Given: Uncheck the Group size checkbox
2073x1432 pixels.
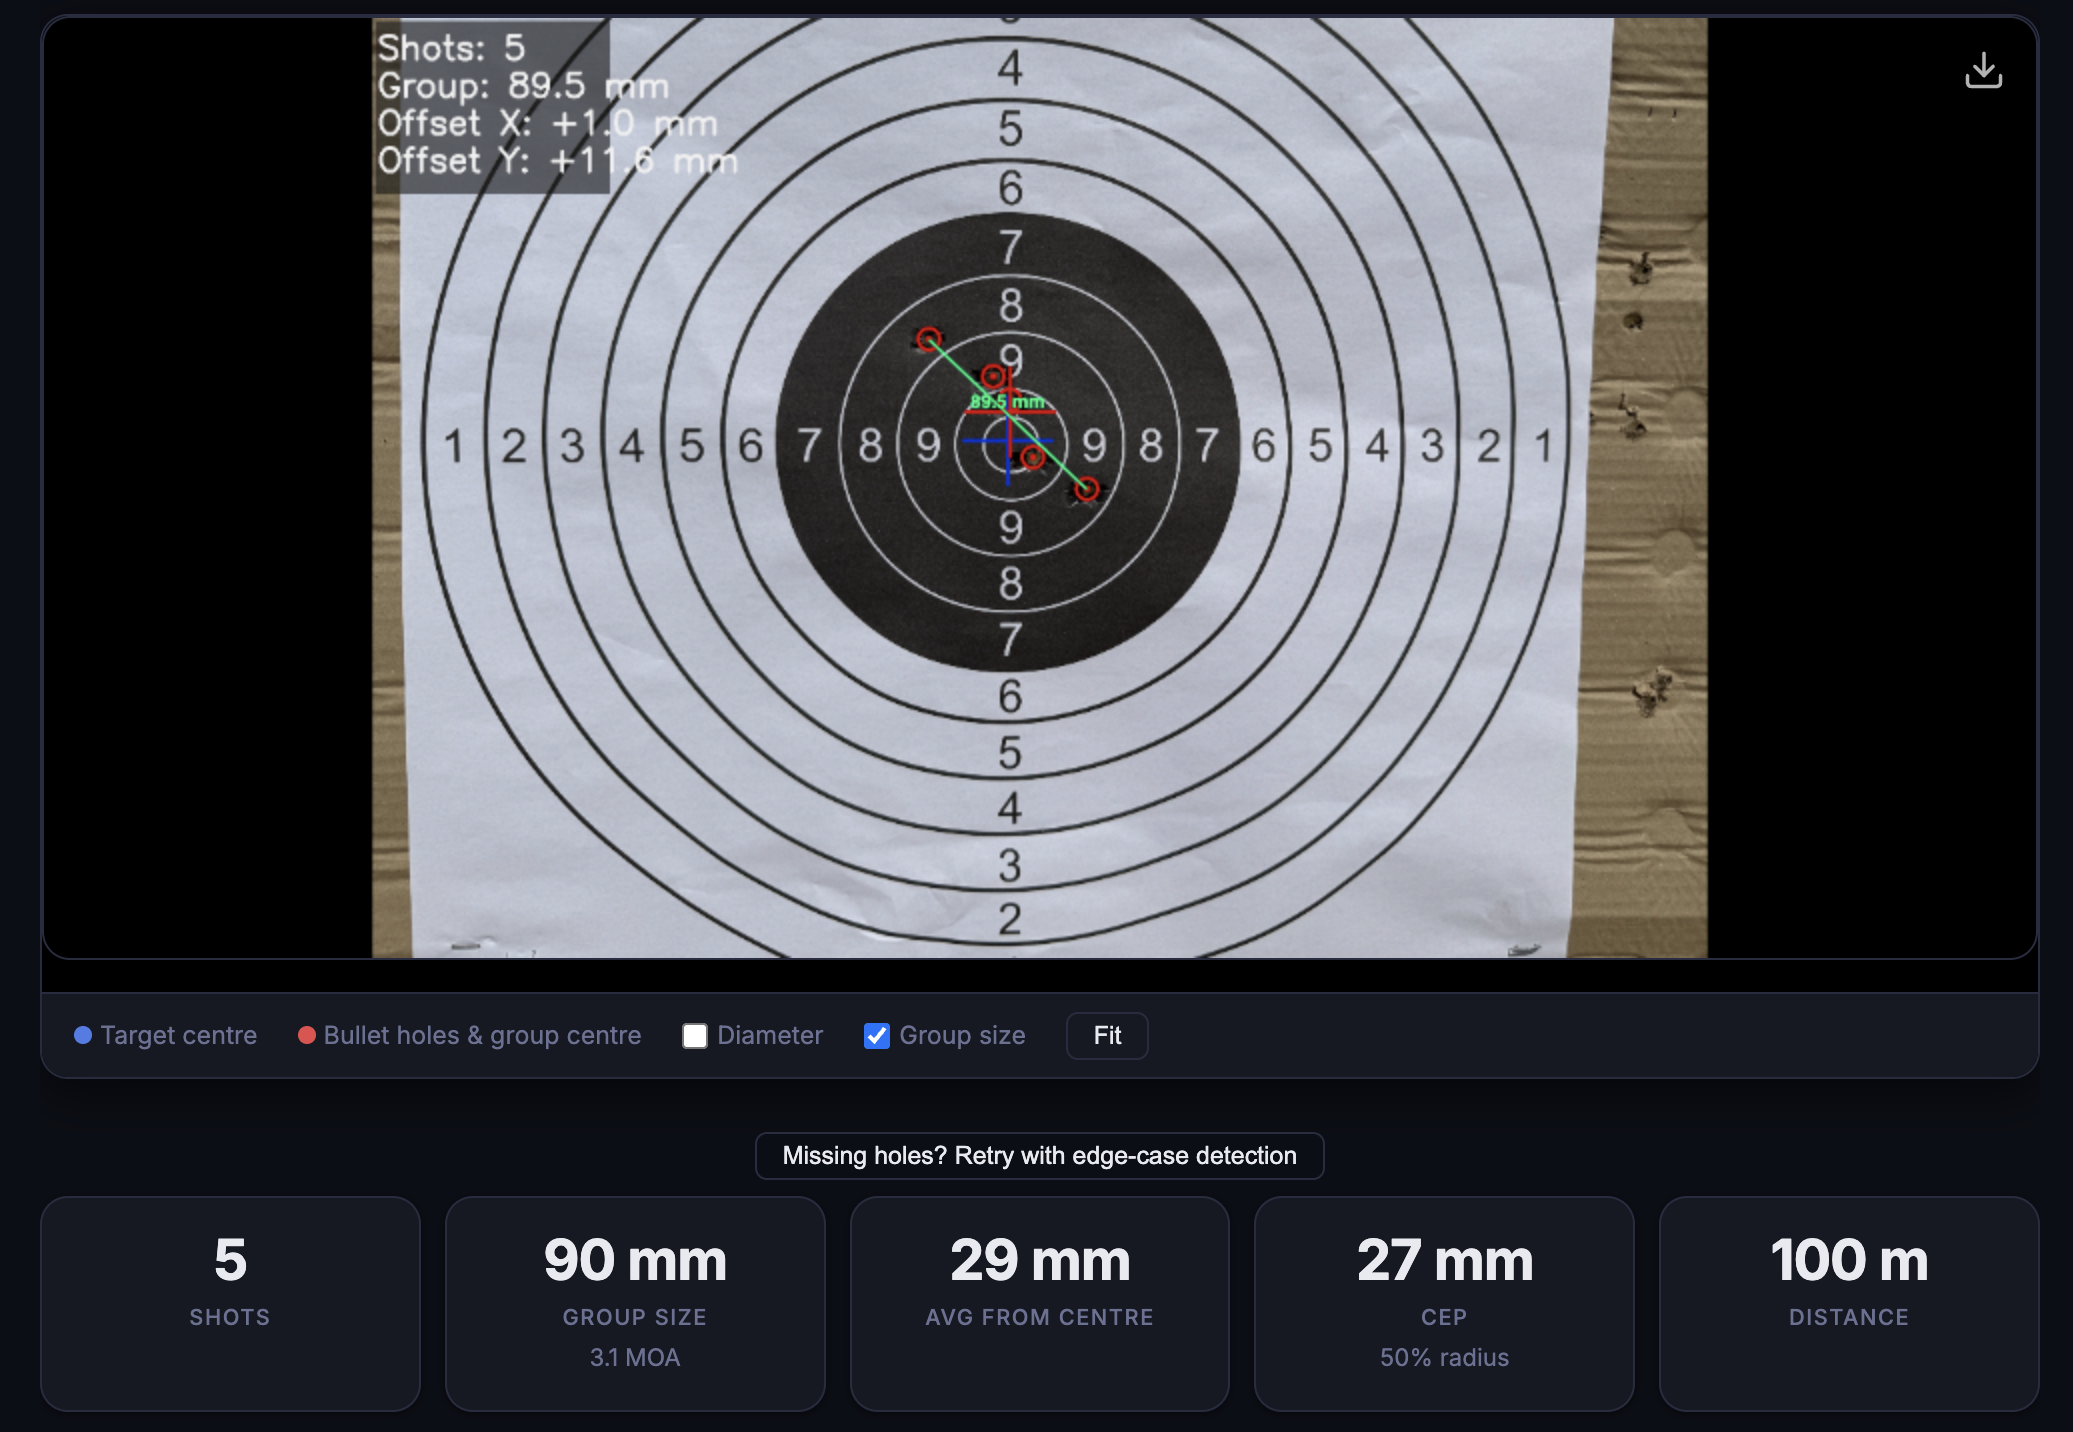Looking at the screenshot, I should point(877,1036).
